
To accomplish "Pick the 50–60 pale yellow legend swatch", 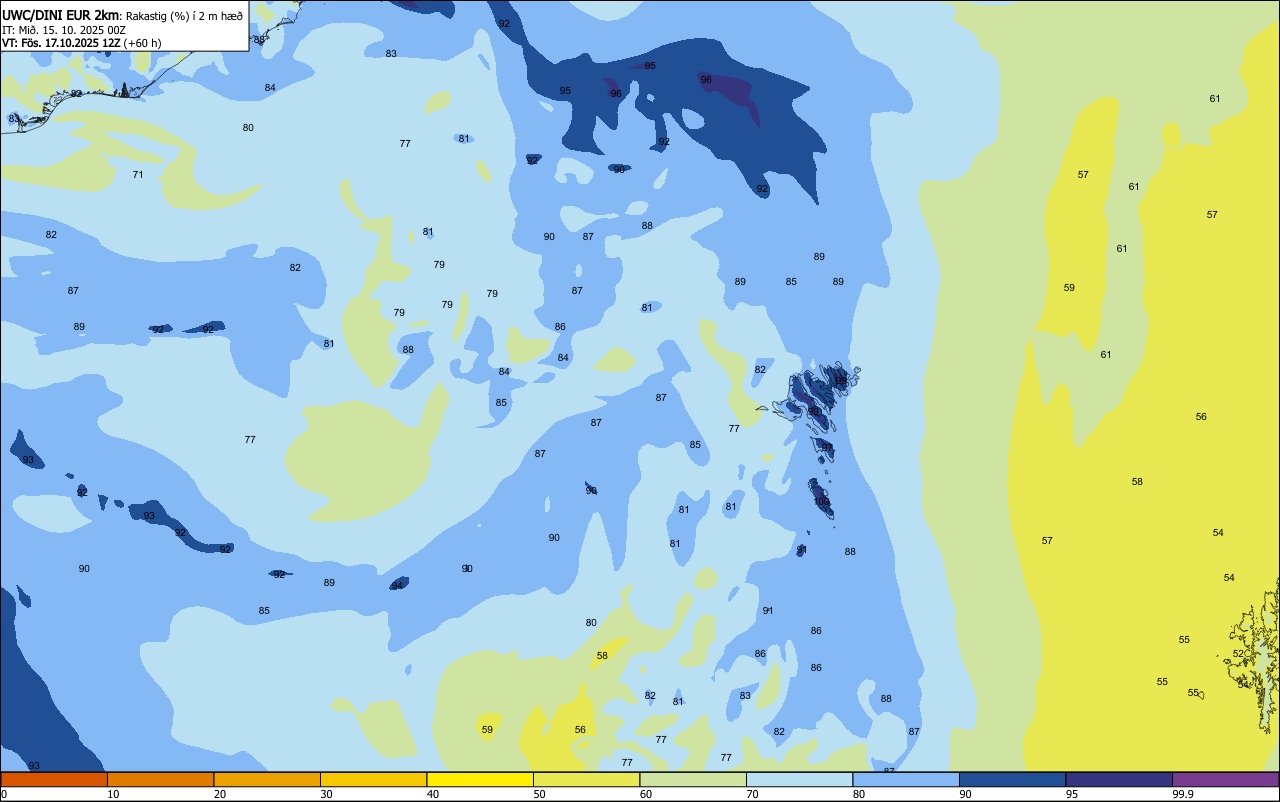I will (586, 779).
